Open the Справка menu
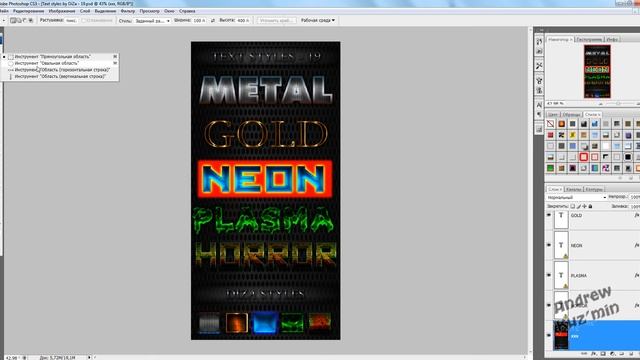 tap(187, 11)
